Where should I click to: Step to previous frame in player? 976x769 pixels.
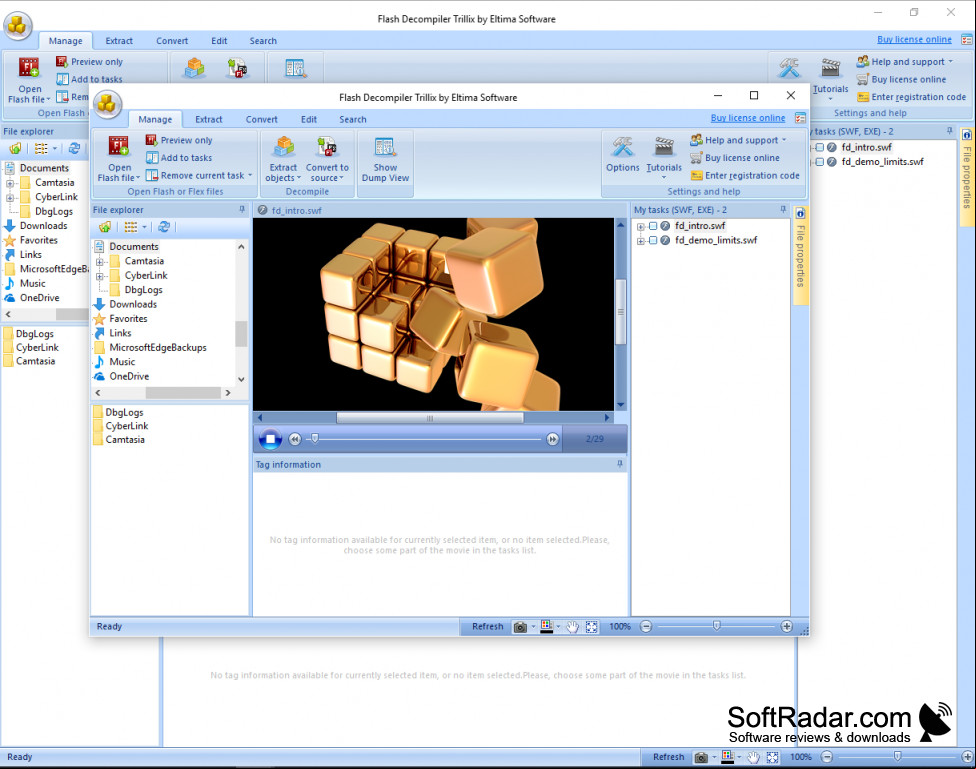[295, 439]
